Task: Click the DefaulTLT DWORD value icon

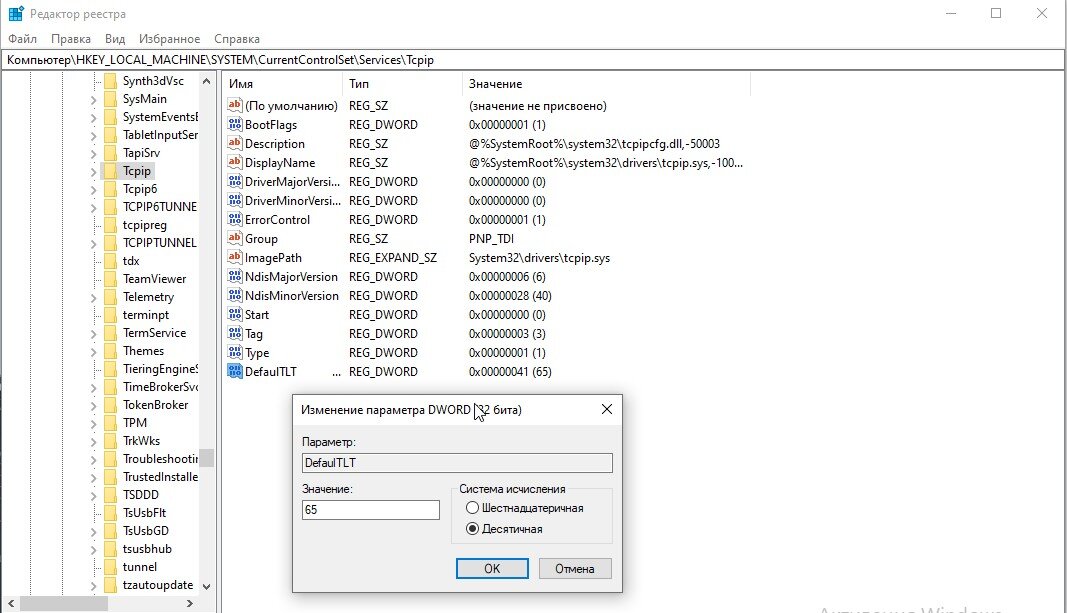Action: tap(235, 371)
